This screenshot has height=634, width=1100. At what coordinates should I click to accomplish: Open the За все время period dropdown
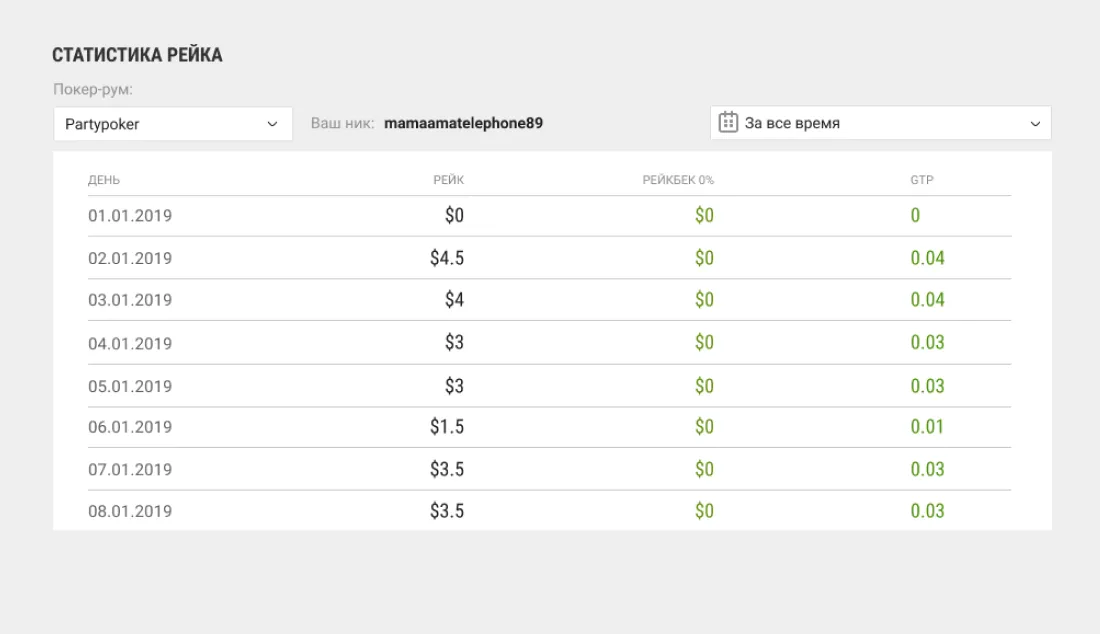[880, 123]
